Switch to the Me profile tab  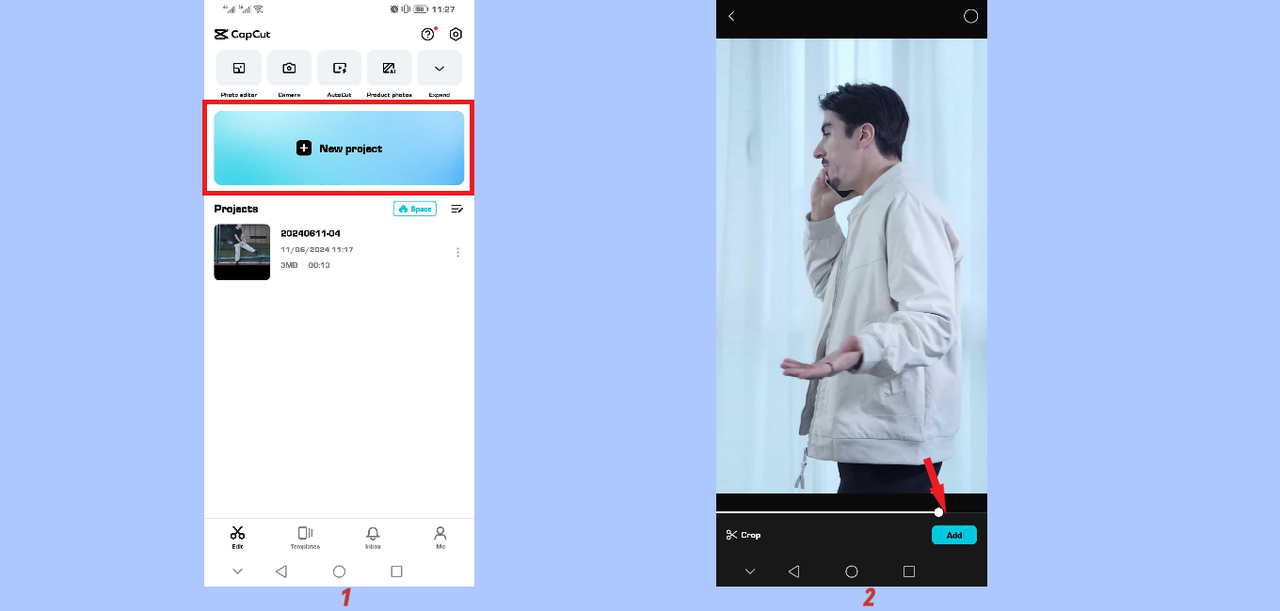click(x=440, y=537)
